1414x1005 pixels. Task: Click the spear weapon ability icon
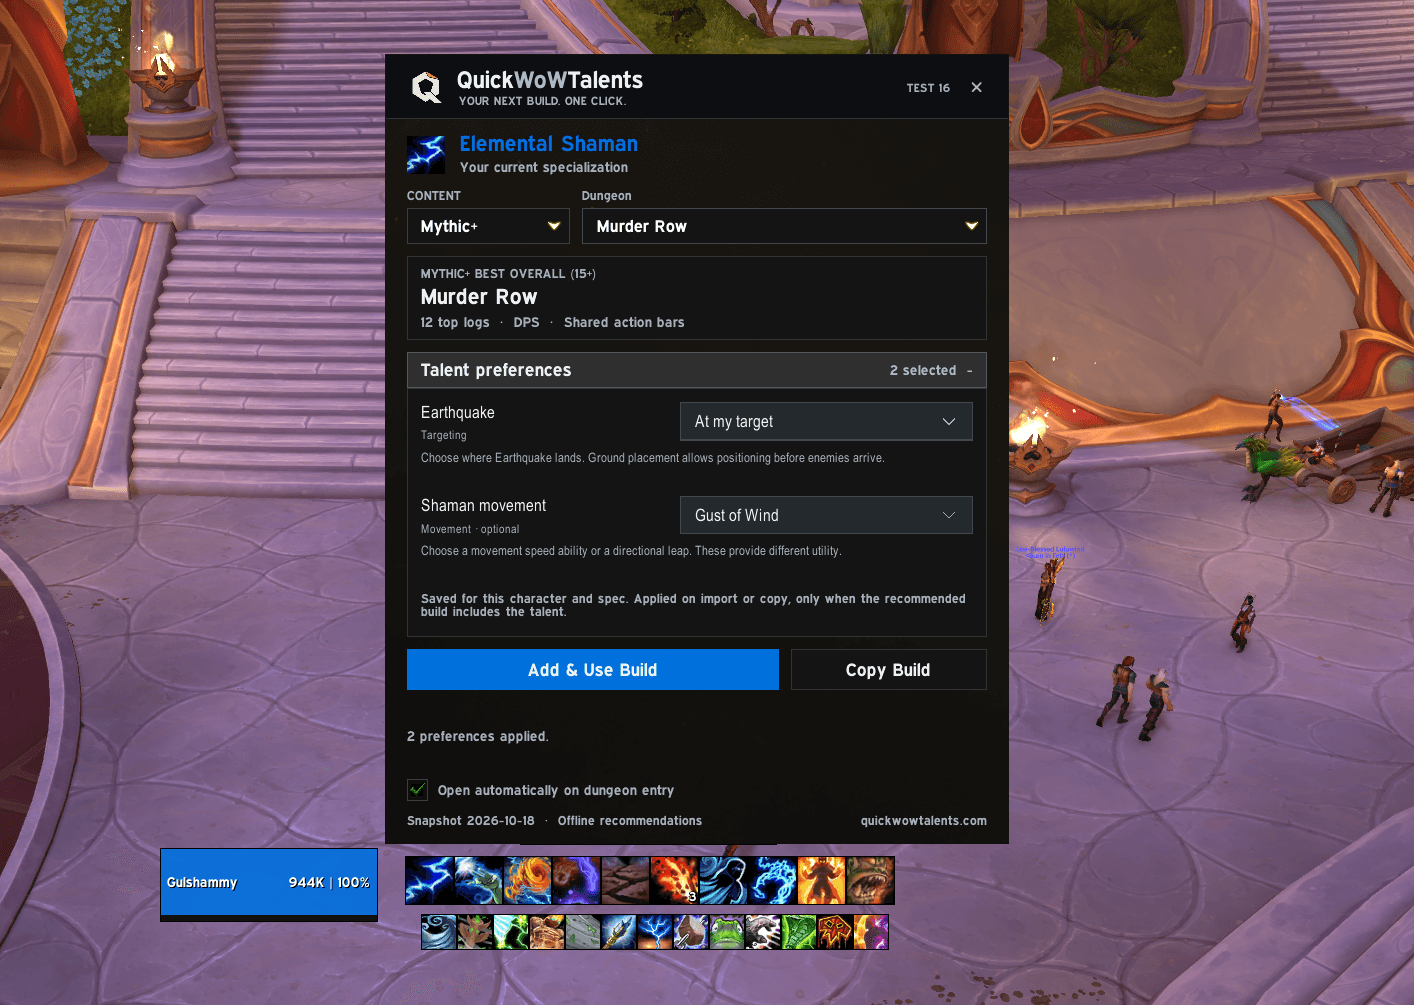point(619,932)
